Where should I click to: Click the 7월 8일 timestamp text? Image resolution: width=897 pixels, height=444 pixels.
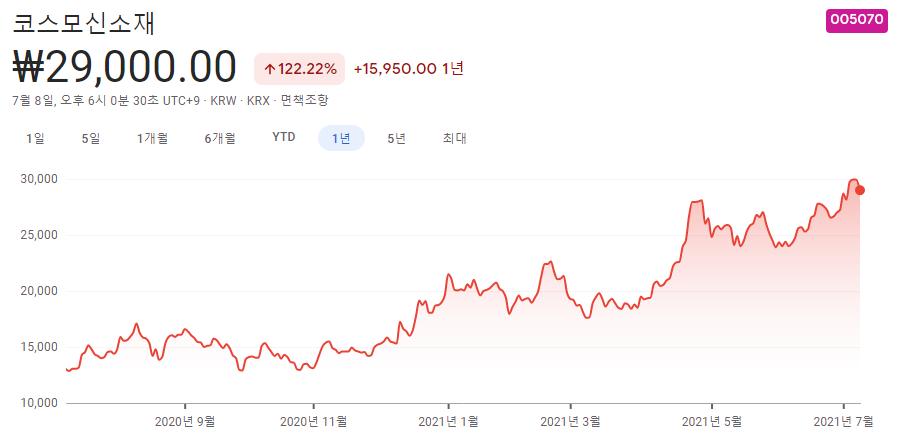[106, 101]
